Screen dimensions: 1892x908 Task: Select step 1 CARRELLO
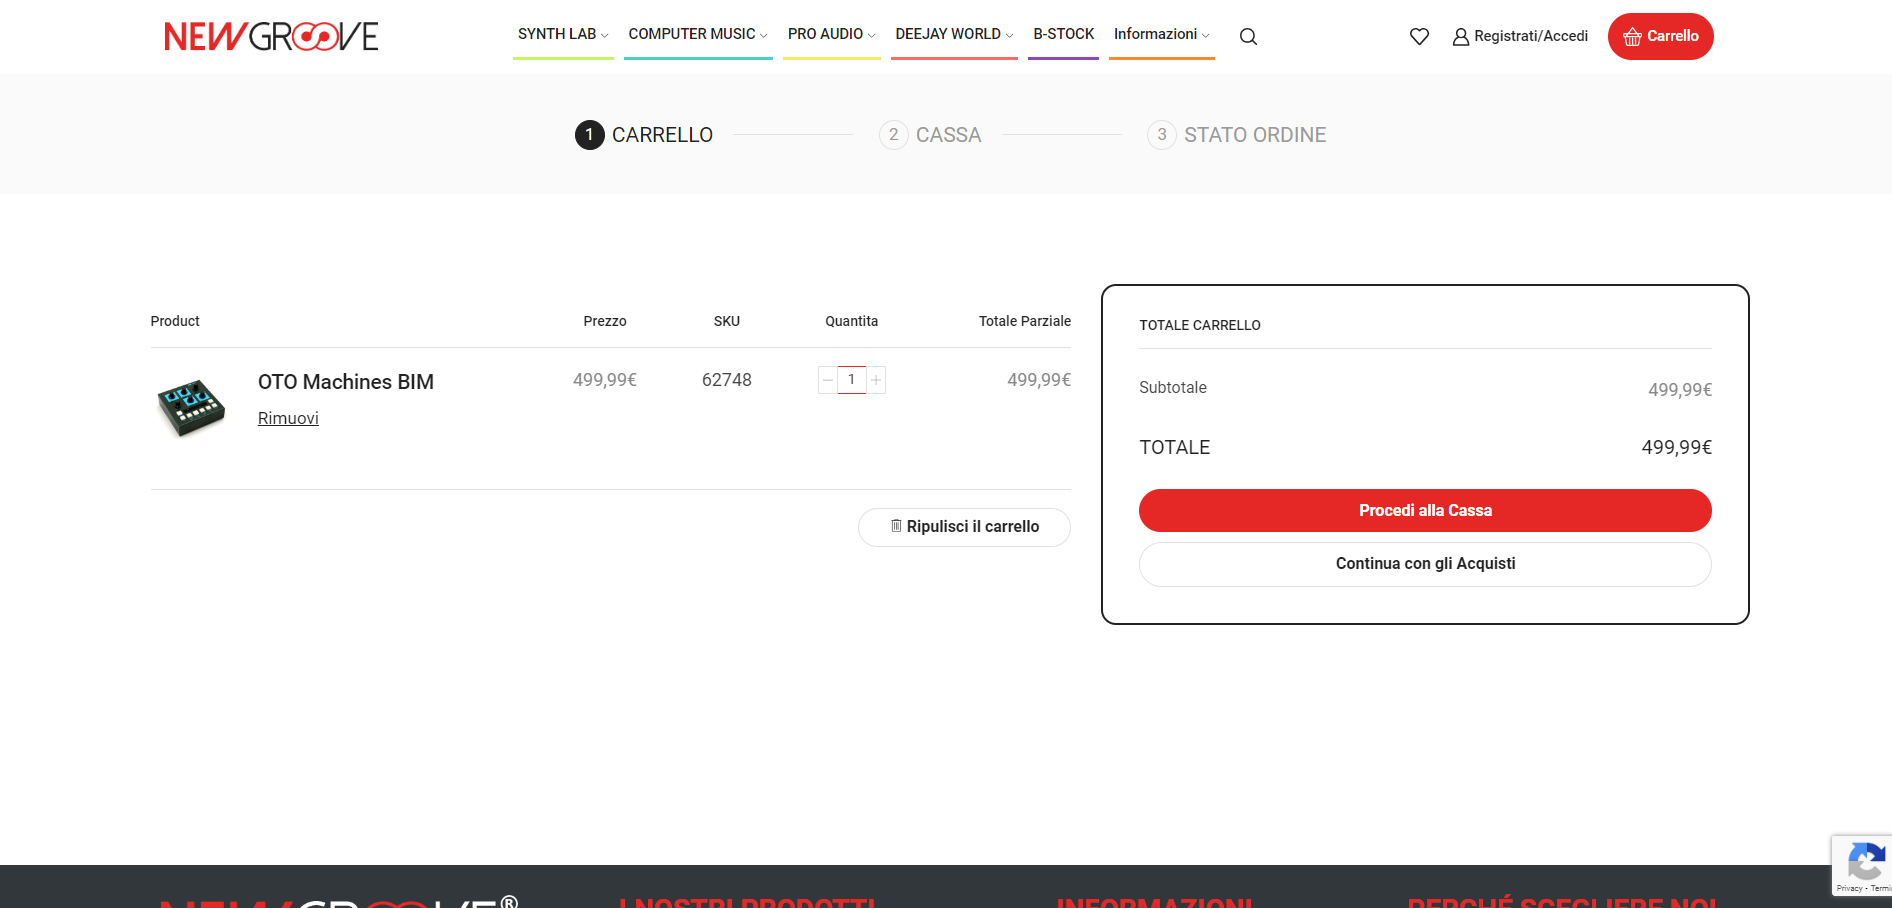click(644, 135)
